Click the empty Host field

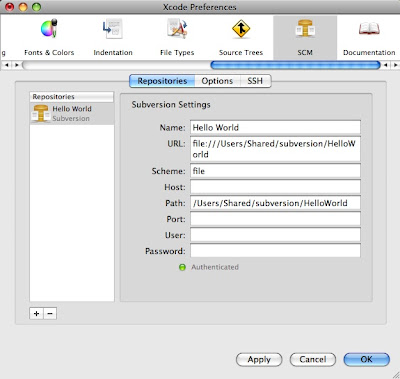point(275,187)
